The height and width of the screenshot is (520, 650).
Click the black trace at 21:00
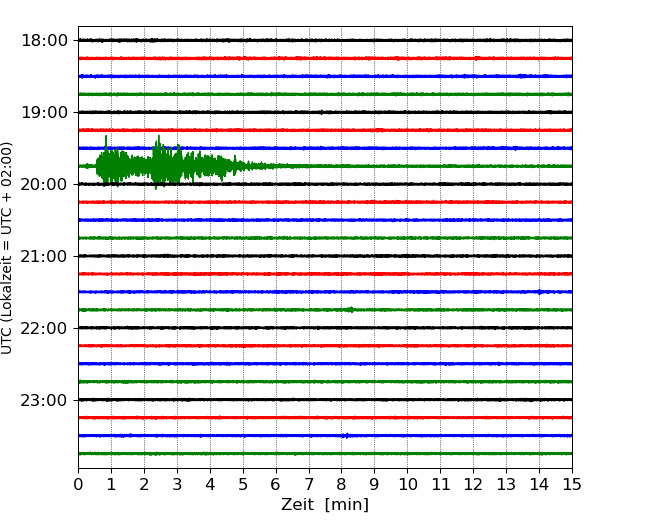(x=325, y=256)
